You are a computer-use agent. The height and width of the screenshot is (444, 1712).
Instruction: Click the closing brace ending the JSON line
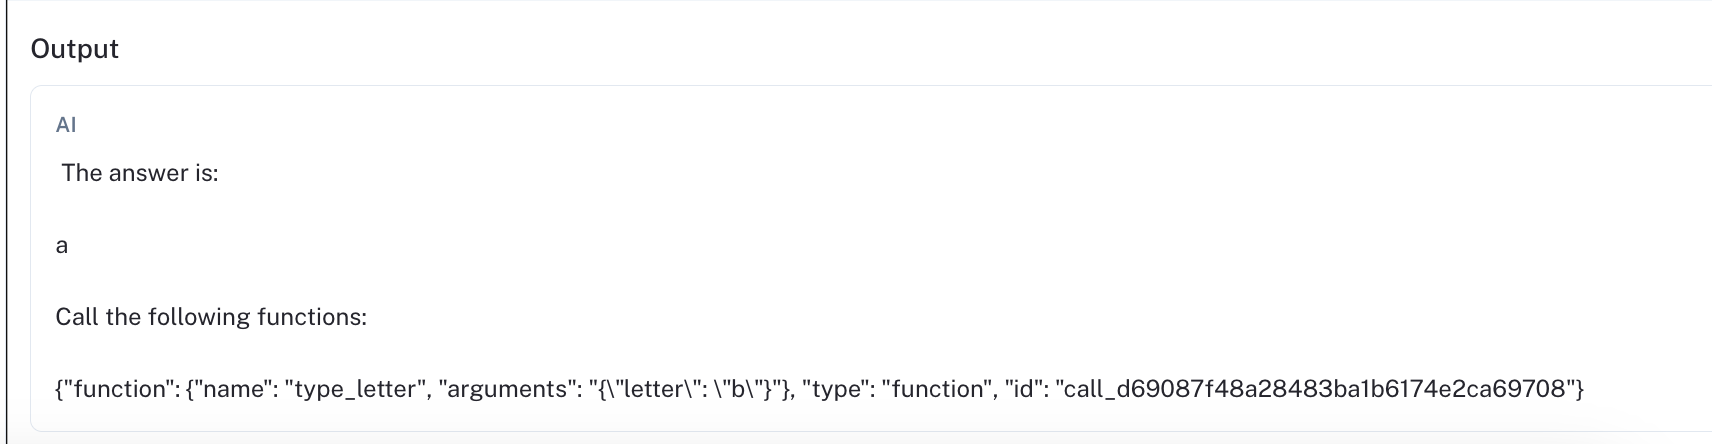pyautogui.click(x=1579, y=389)
